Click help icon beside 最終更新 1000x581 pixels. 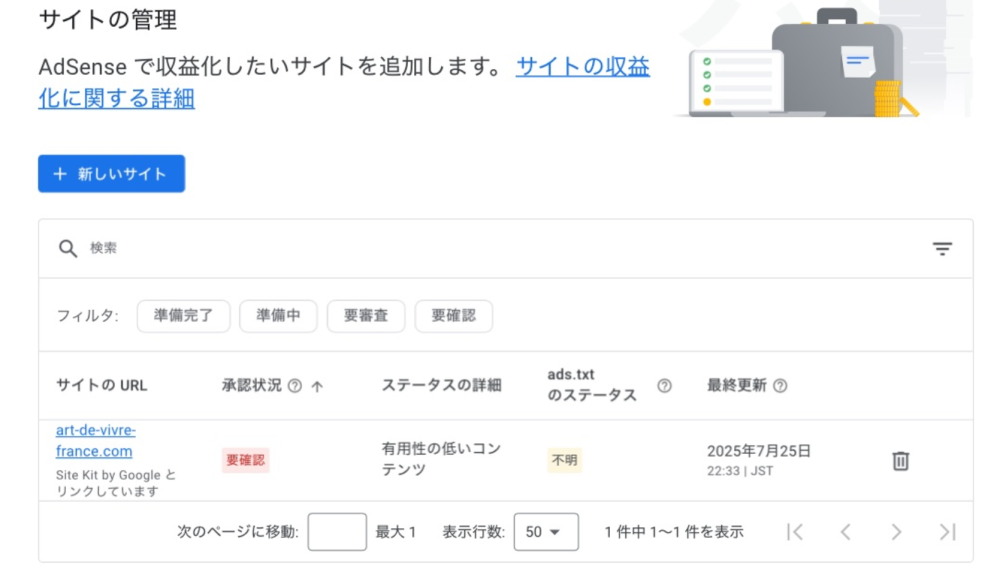click(x=780, y=386)
